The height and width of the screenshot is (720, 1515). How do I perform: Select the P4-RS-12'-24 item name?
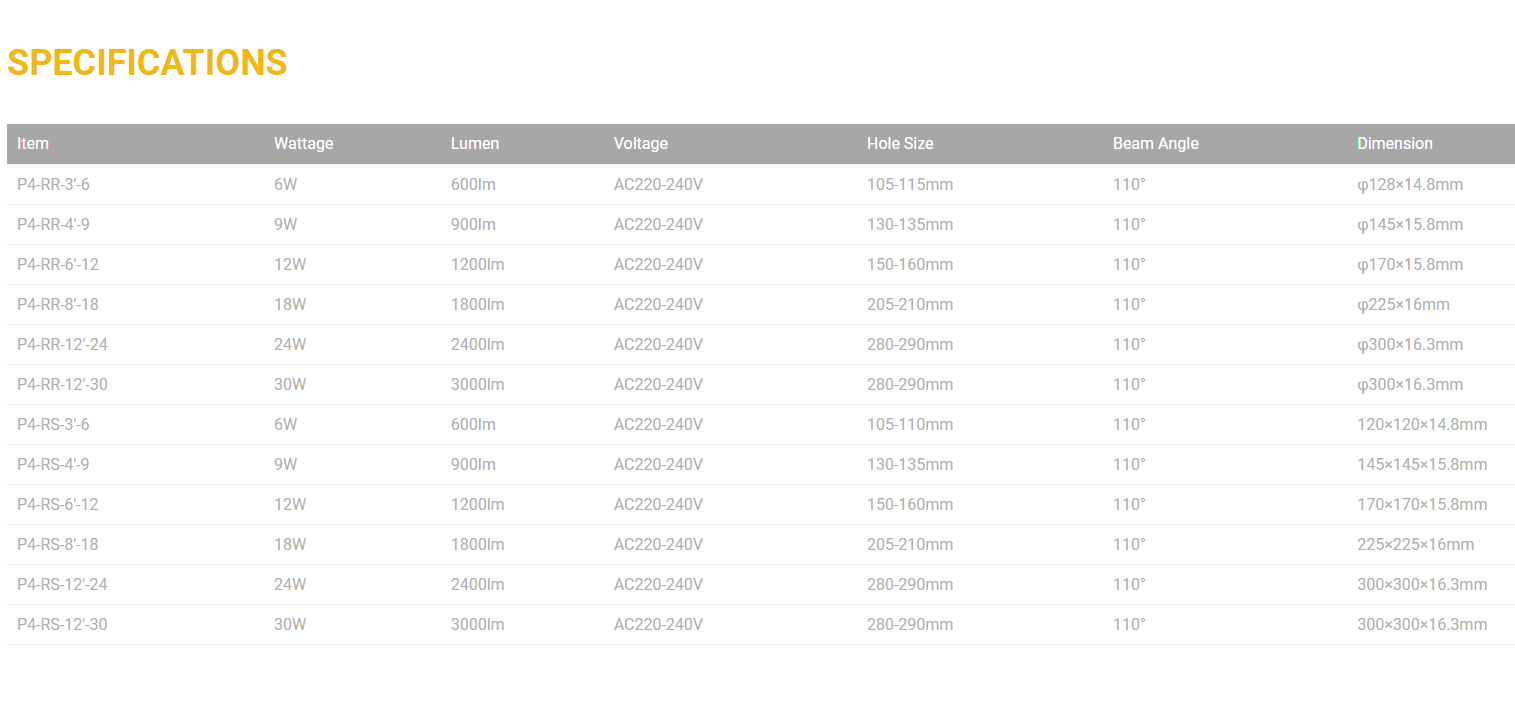click(62, 585)
